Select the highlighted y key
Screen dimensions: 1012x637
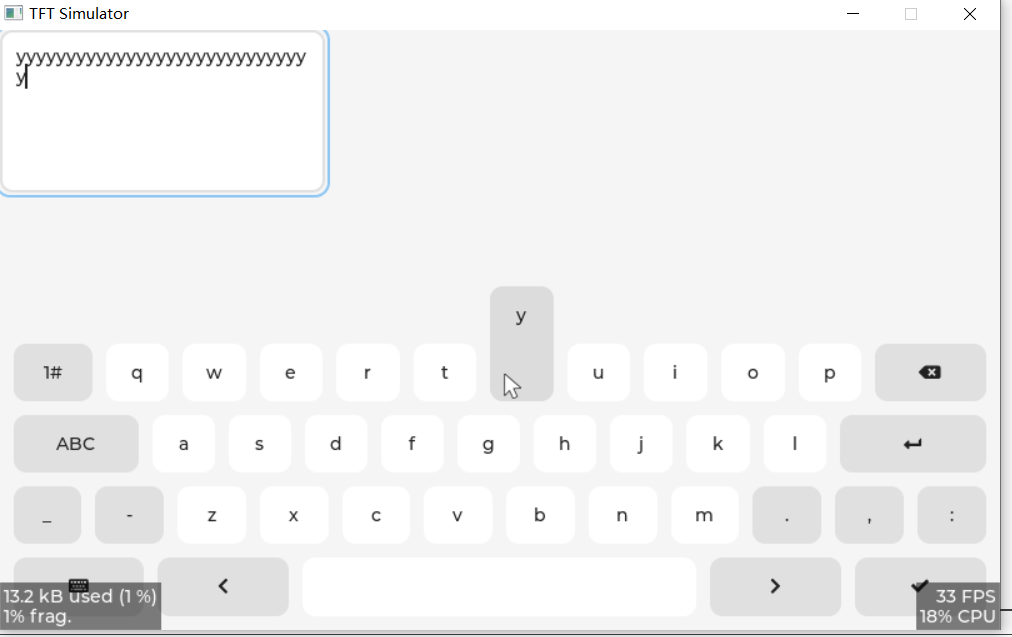521,344
